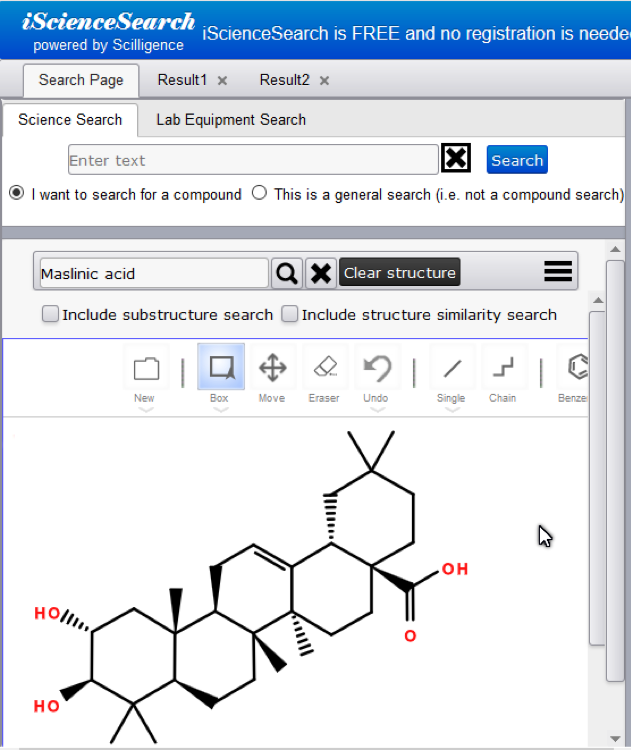Select 'I want to search for a compound'
The height and width of the screenshot is (750, 631).
17,193
